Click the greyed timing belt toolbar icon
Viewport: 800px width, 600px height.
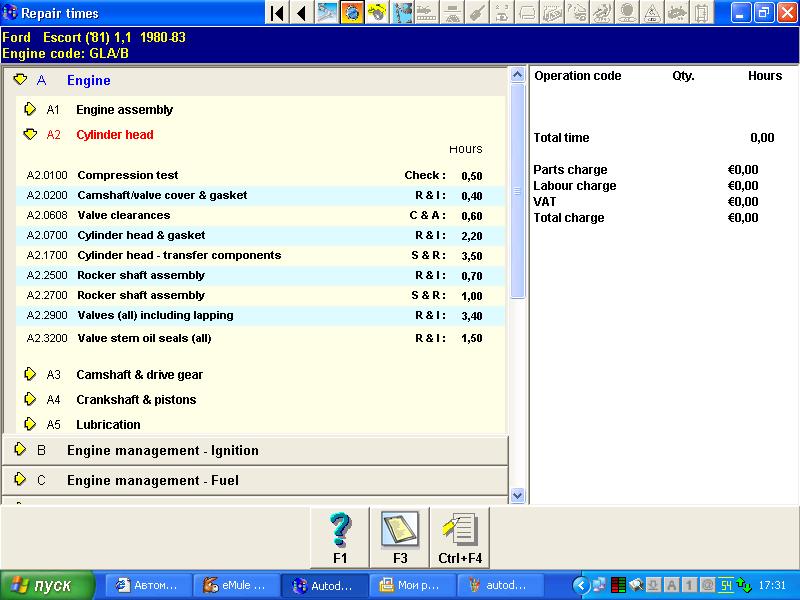click(x=427, y=13)
